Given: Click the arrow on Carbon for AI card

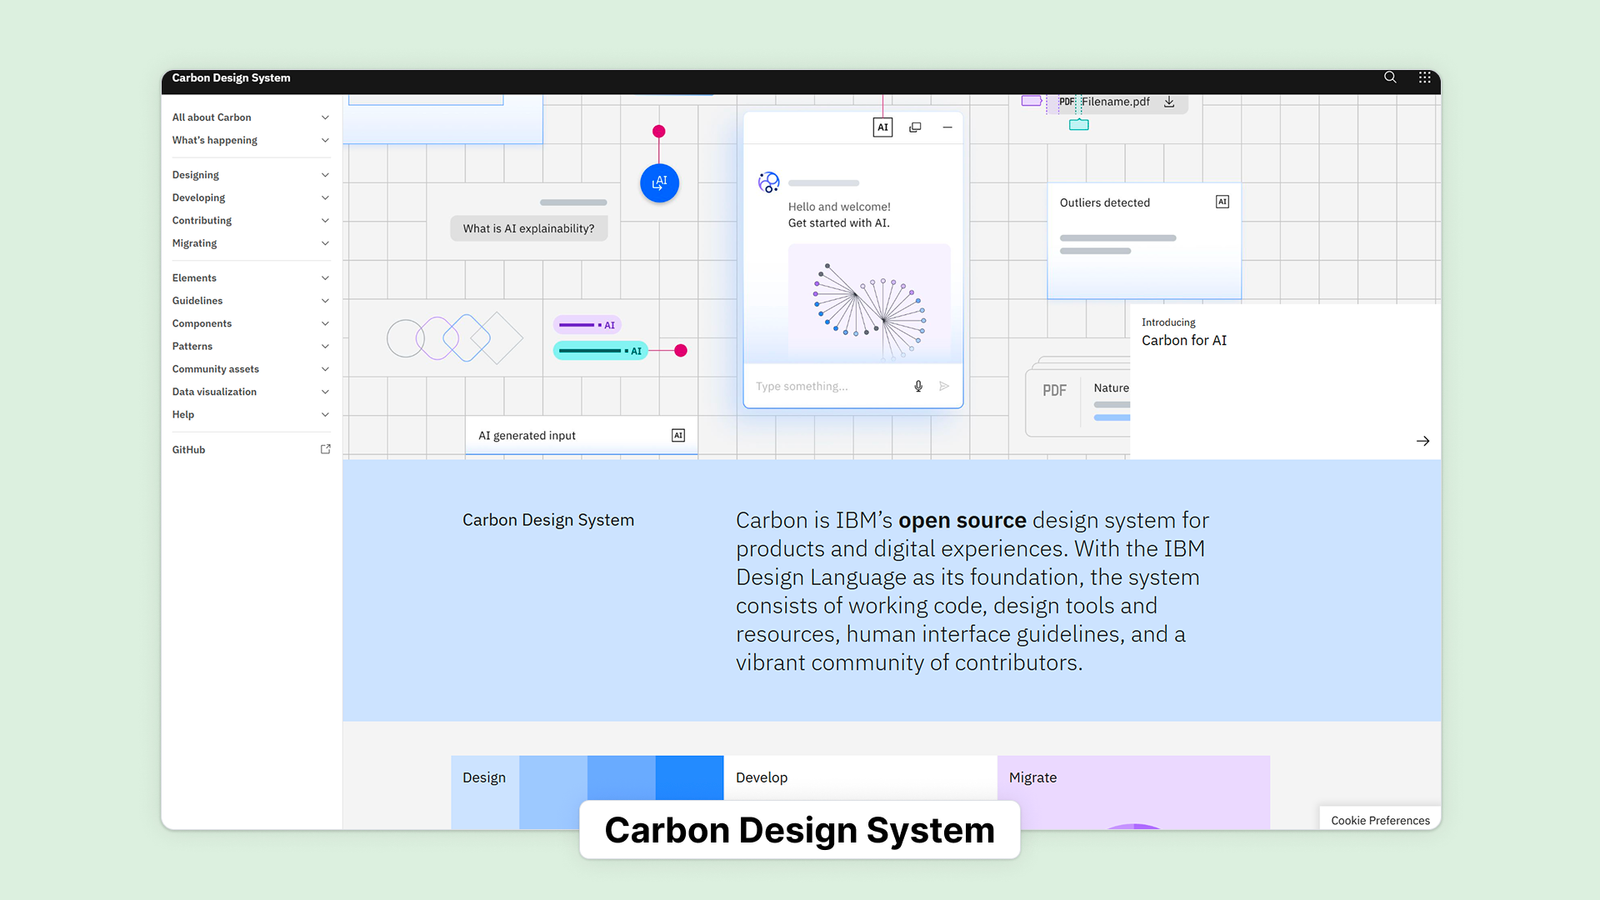Looking at the screenshot, I should 1423,441.
